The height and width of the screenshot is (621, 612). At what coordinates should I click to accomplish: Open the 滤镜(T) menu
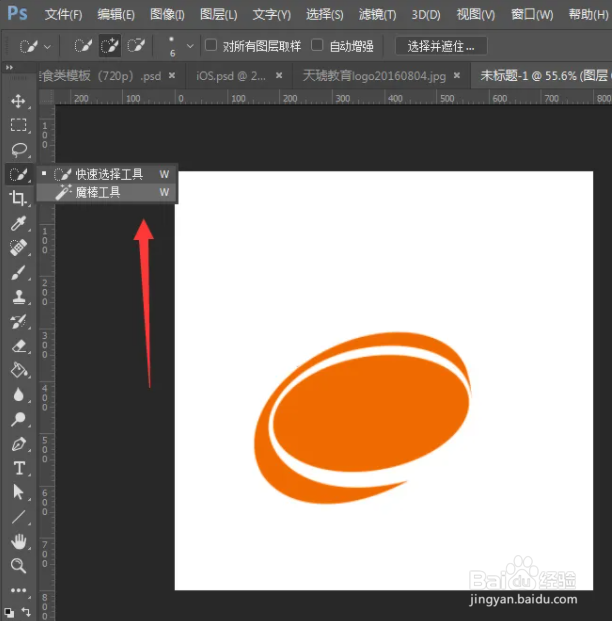click(377, 15)
